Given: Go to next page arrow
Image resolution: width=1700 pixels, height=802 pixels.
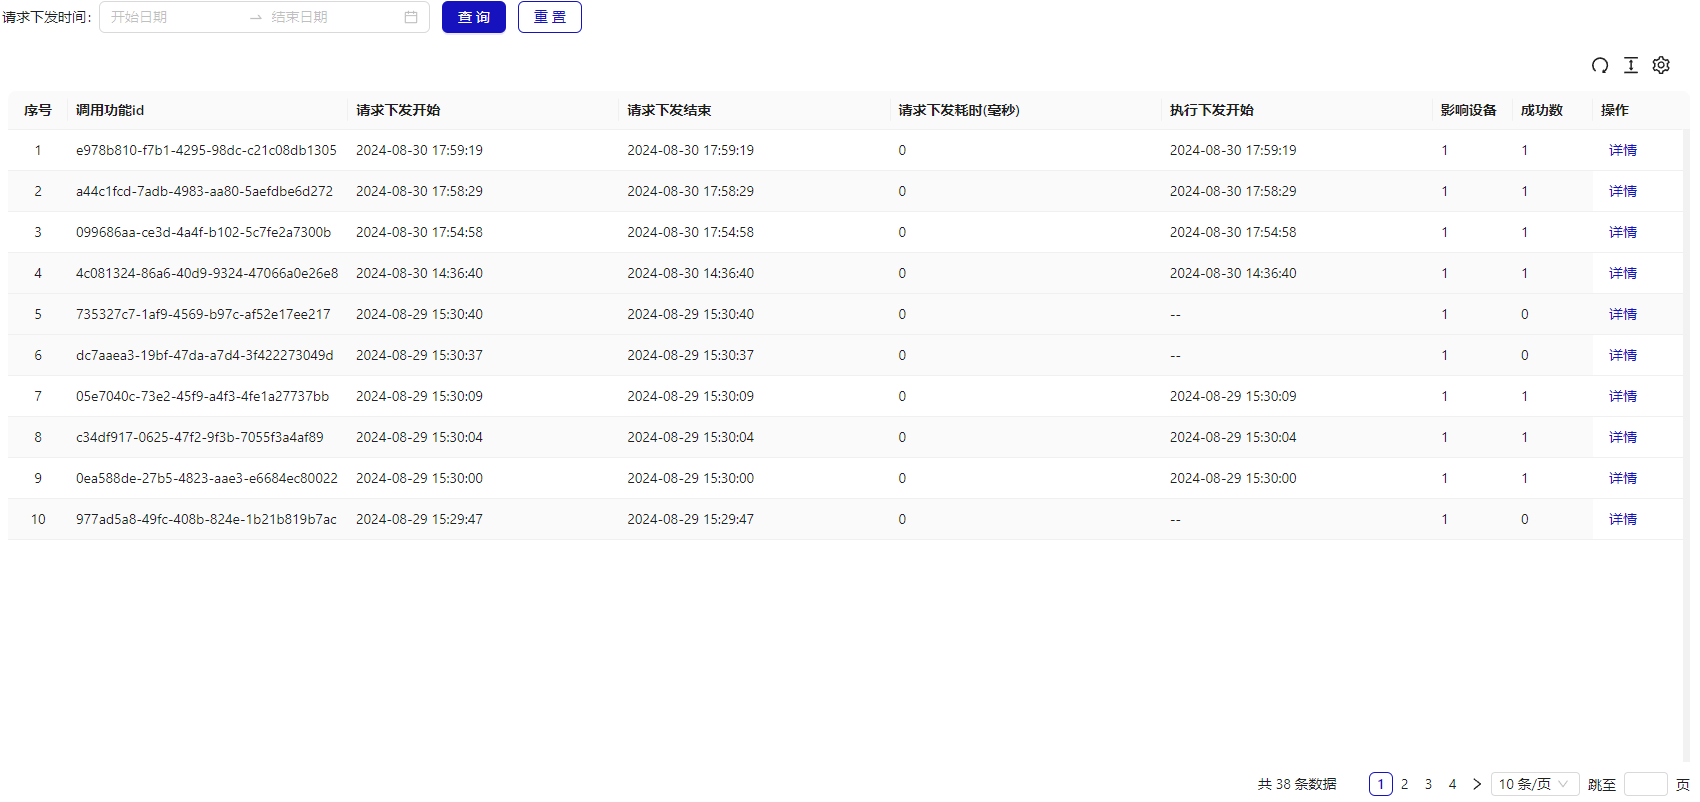Looking at the screenshot, I should pos(1476,784).
